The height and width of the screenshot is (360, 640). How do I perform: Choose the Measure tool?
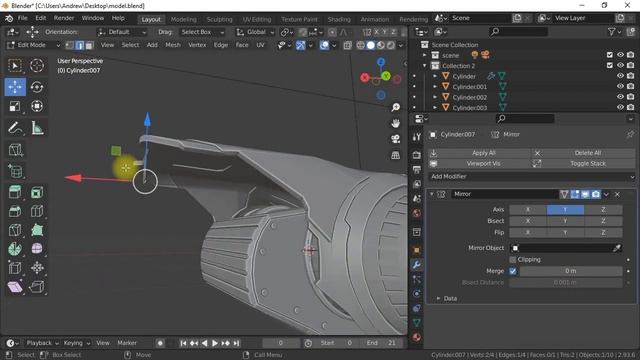(37, 128)
